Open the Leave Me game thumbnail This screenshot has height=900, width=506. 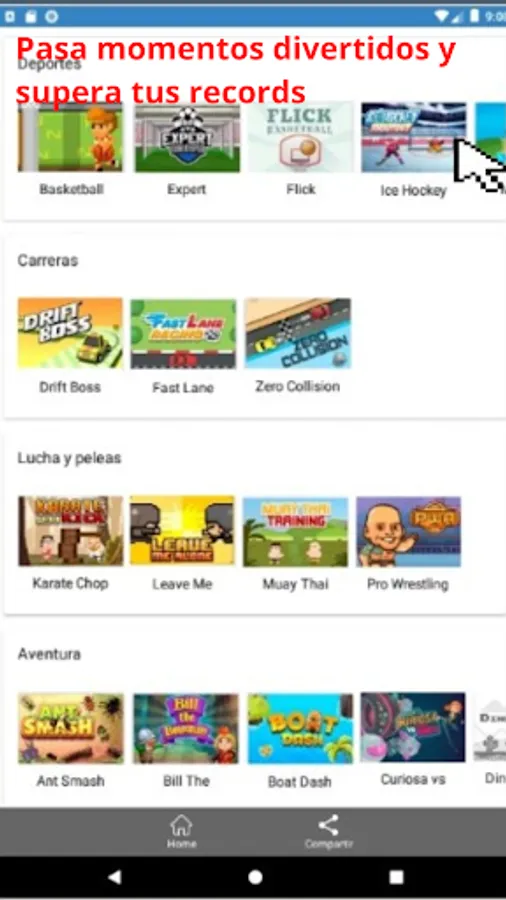pos(182,530)
